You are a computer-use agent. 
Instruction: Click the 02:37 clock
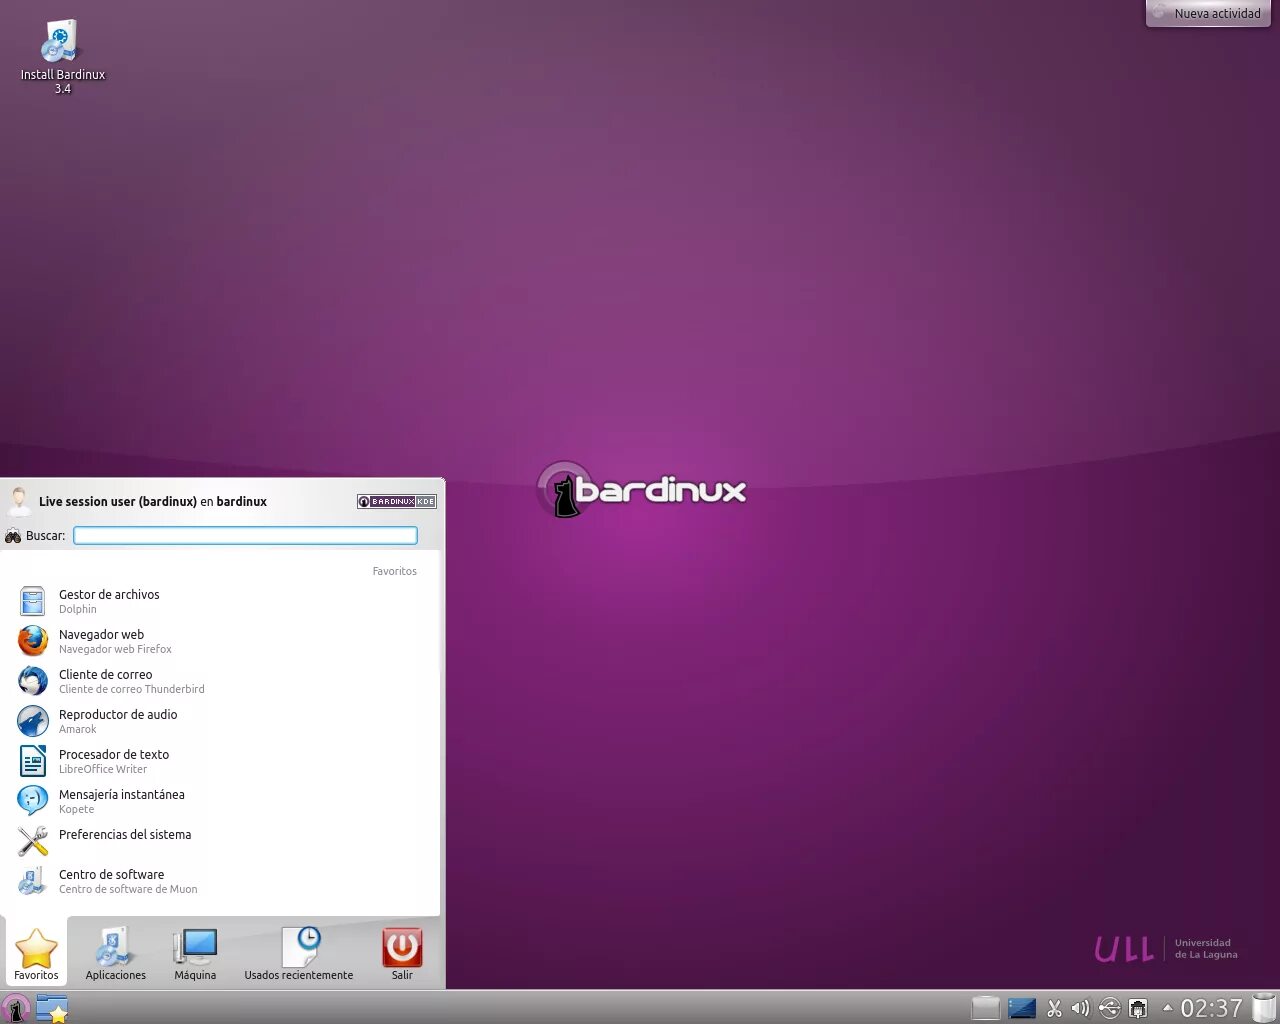[x=1212, y=1008]
